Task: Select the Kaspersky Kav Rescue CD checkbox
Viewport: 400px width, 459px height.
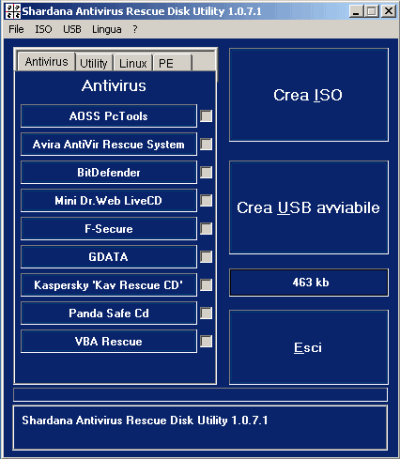Action: (206, 285)
